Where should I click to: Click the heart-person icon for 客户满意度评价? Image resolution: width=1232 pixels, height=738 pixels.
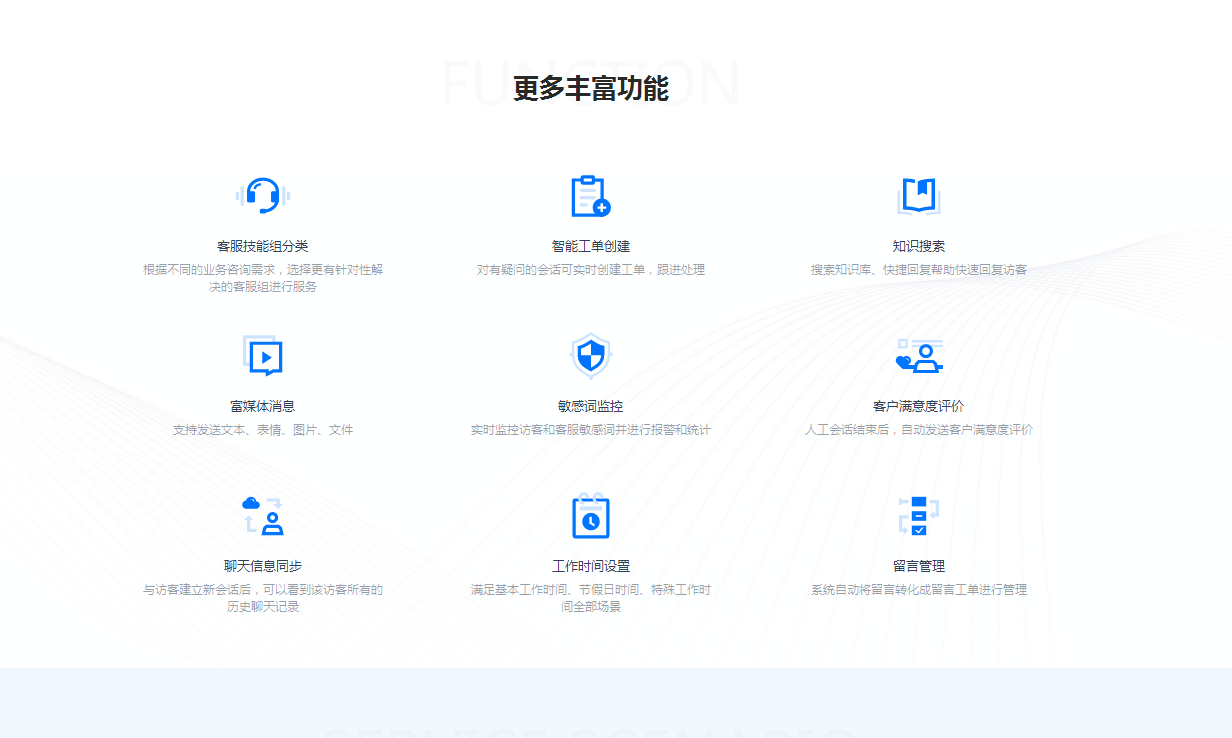point(918,356)
